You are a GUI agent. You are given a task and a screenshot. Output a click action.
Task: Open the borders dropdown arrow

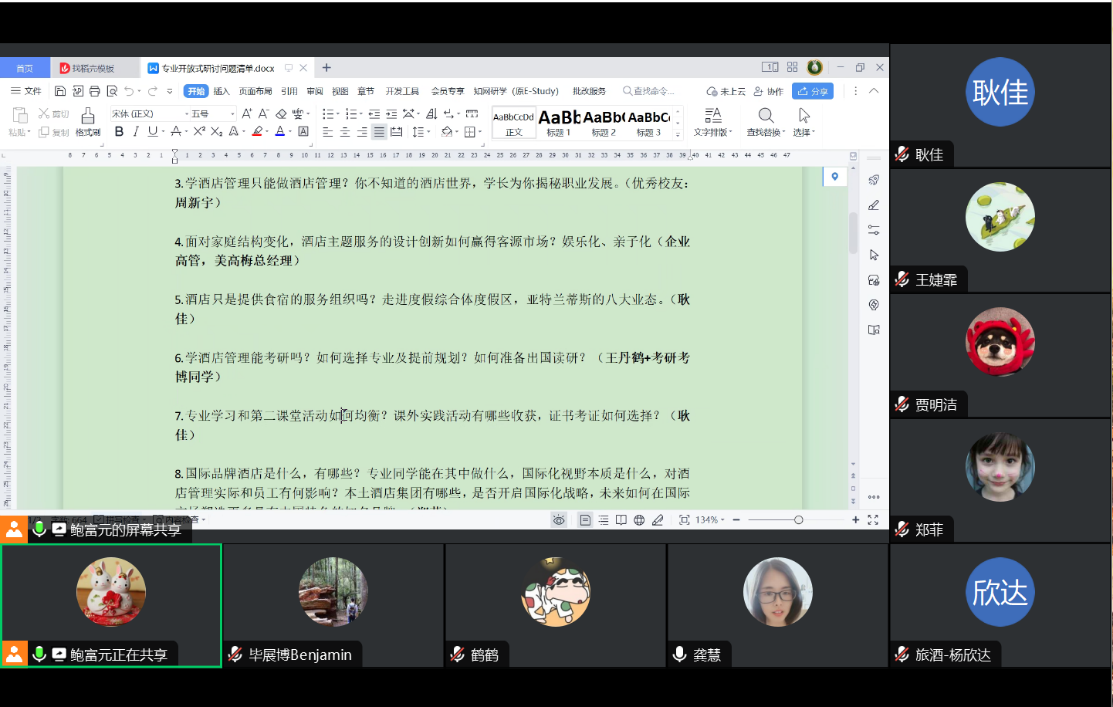tap(480, 132)
